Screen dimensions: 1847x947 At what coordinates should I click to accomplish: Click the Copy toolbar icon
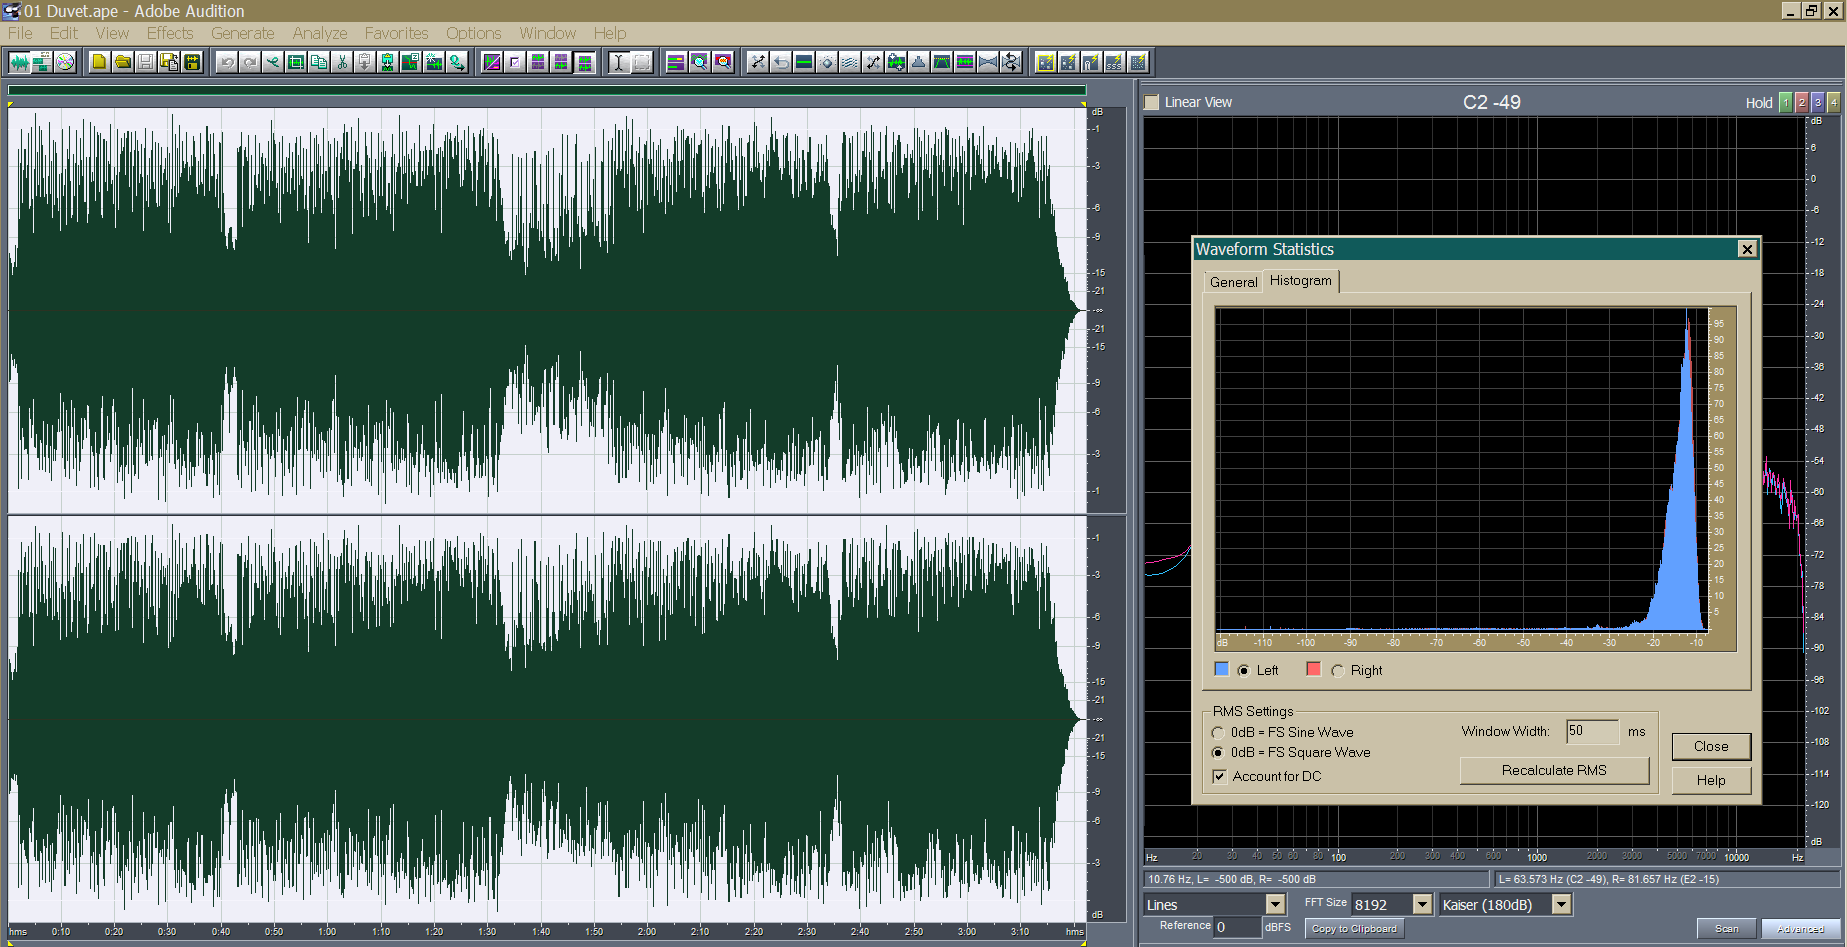(x=319, y=62)
